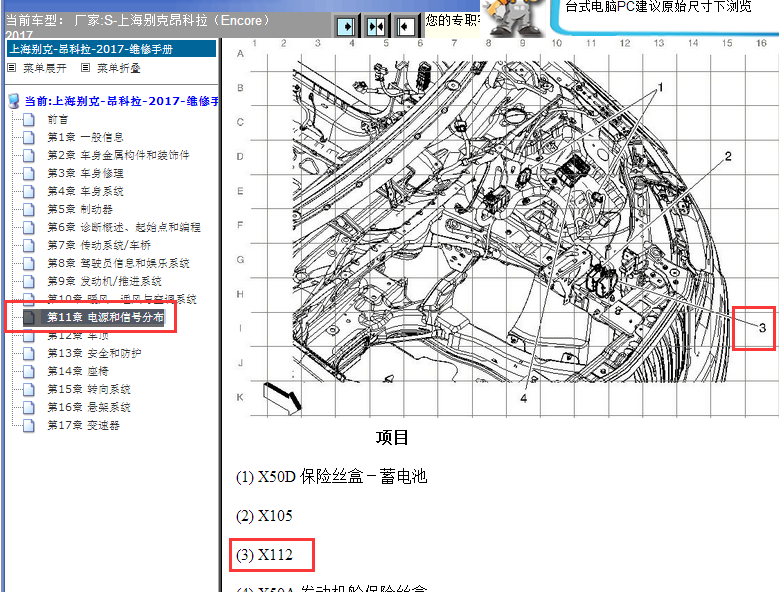This screenshot has width=779, height=592.
Task: Open 第16章 悬架系统
Action: (x=89, y=407)
